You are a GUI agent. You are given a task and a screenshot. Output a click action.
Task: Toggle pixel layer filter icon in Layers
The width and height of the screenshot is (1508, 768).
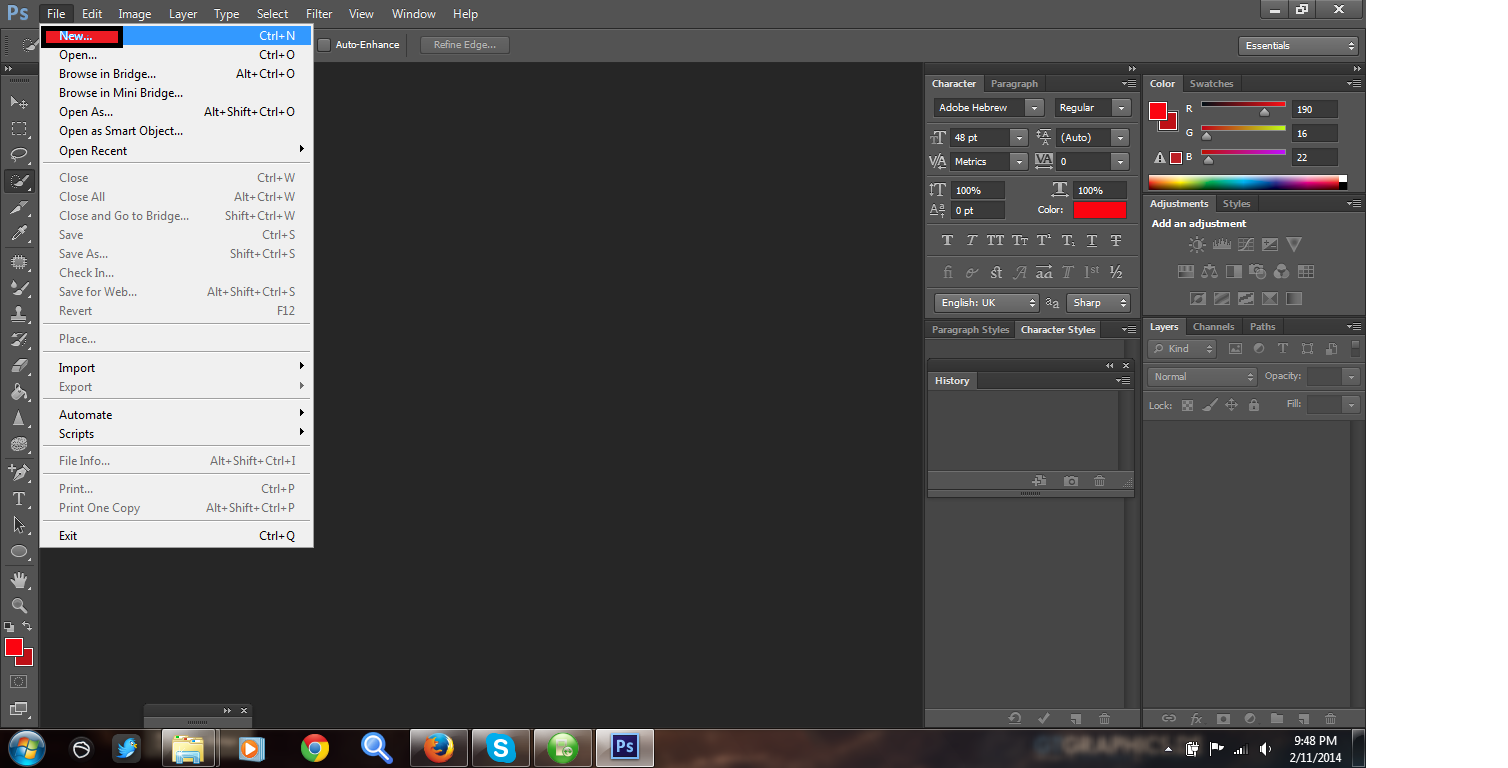click(x=1235, y=349)
